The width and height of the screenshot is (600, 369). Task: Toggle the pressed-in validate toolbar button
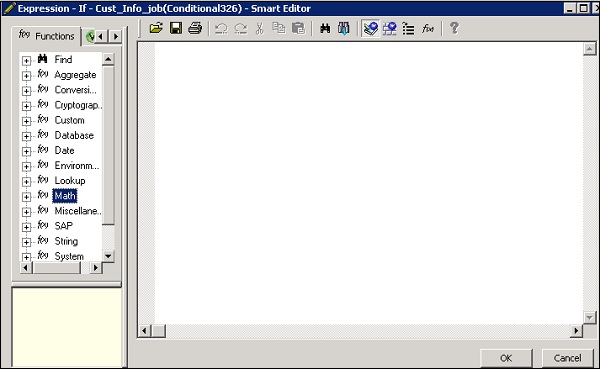(370, 28)
